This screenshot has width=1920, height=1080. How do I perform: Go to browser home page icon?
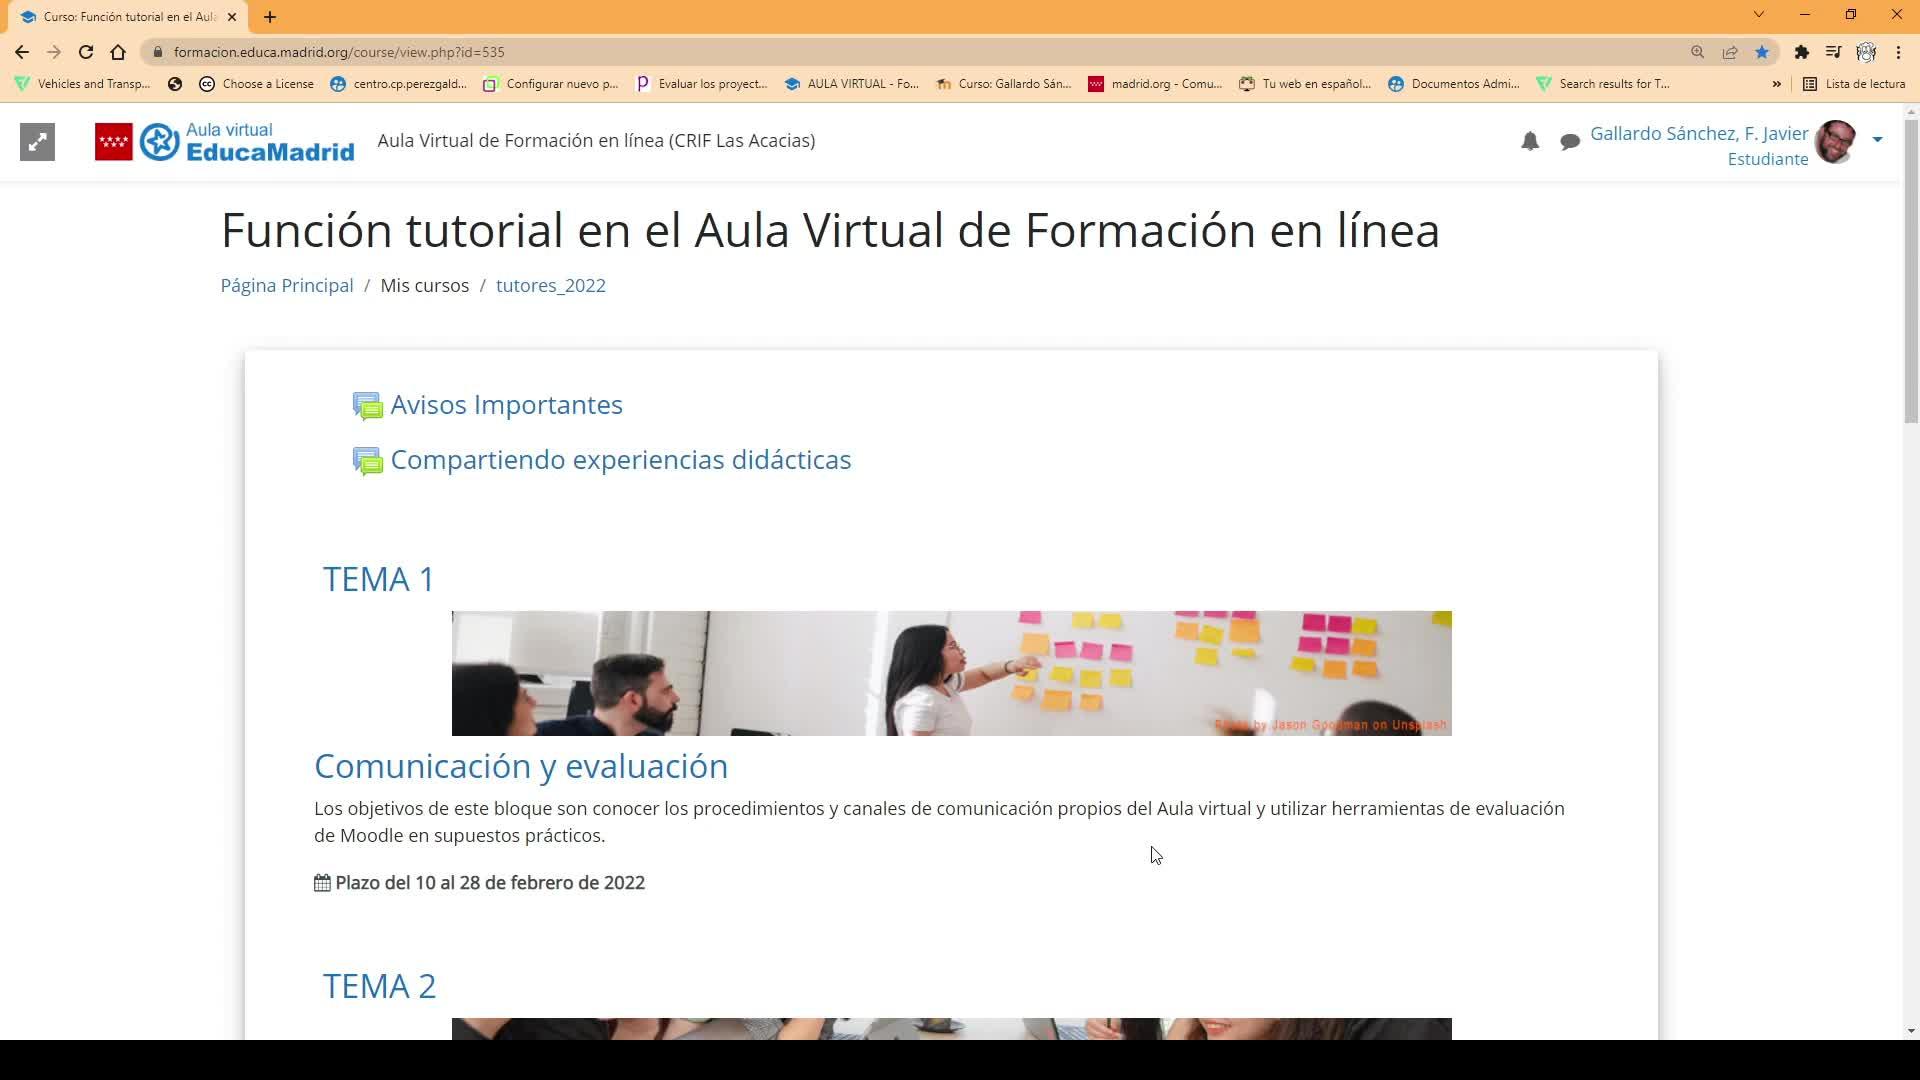tap(118, 52)
